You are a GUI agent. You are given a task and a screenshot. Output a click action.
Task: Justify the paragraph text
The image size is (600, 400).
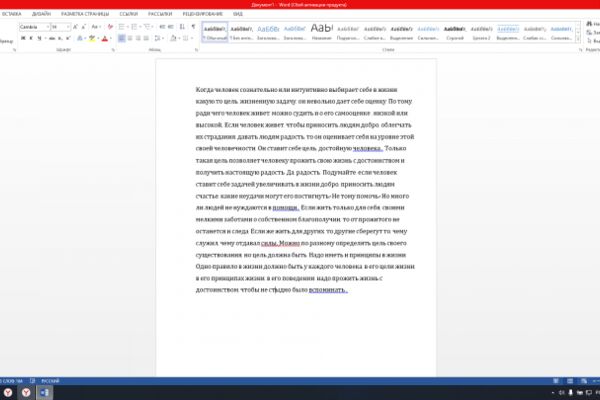click(146, 38)
